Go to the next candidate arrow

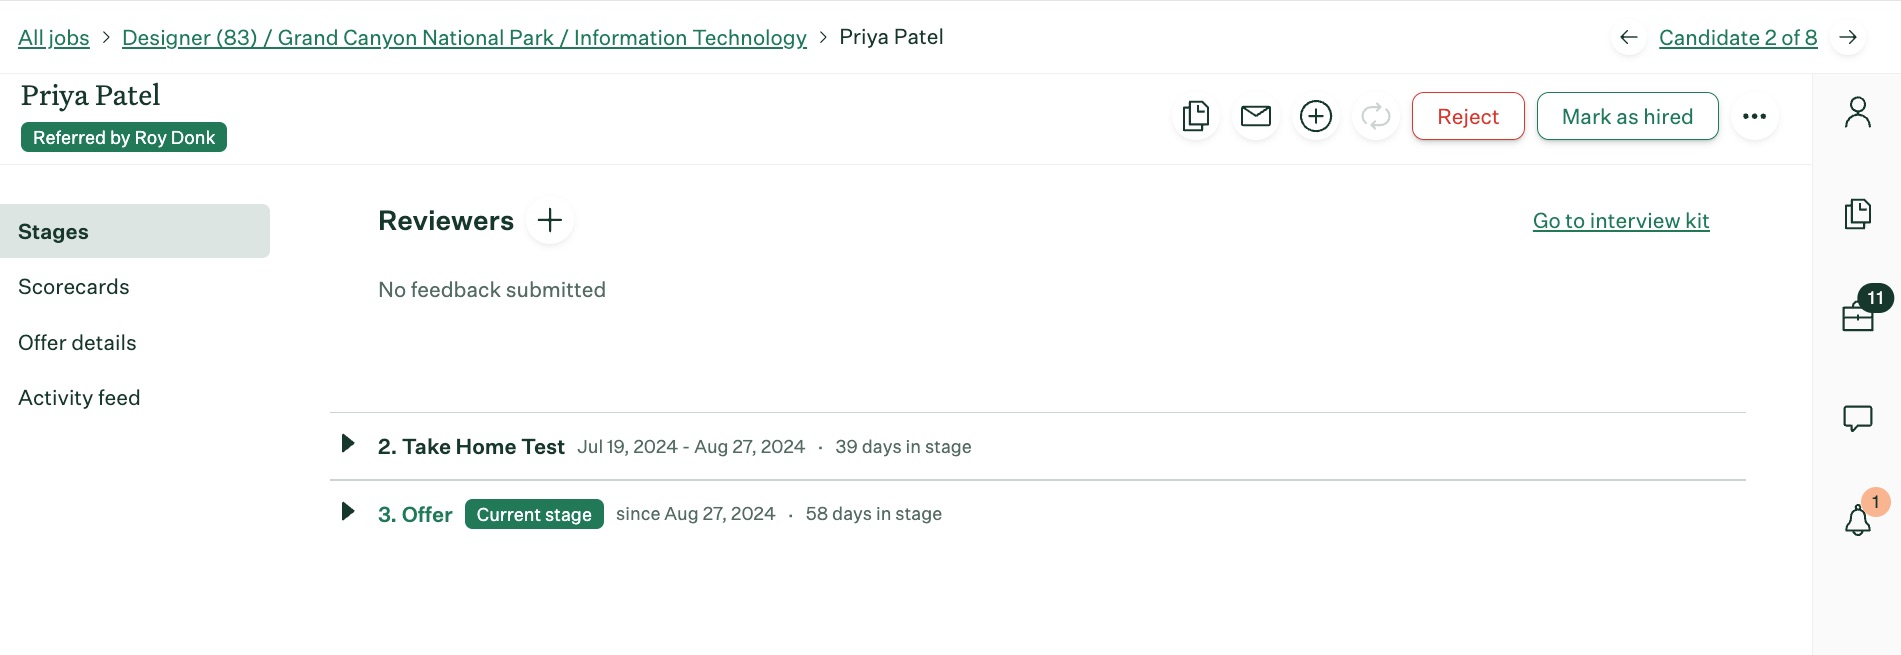click(1848, 37)
